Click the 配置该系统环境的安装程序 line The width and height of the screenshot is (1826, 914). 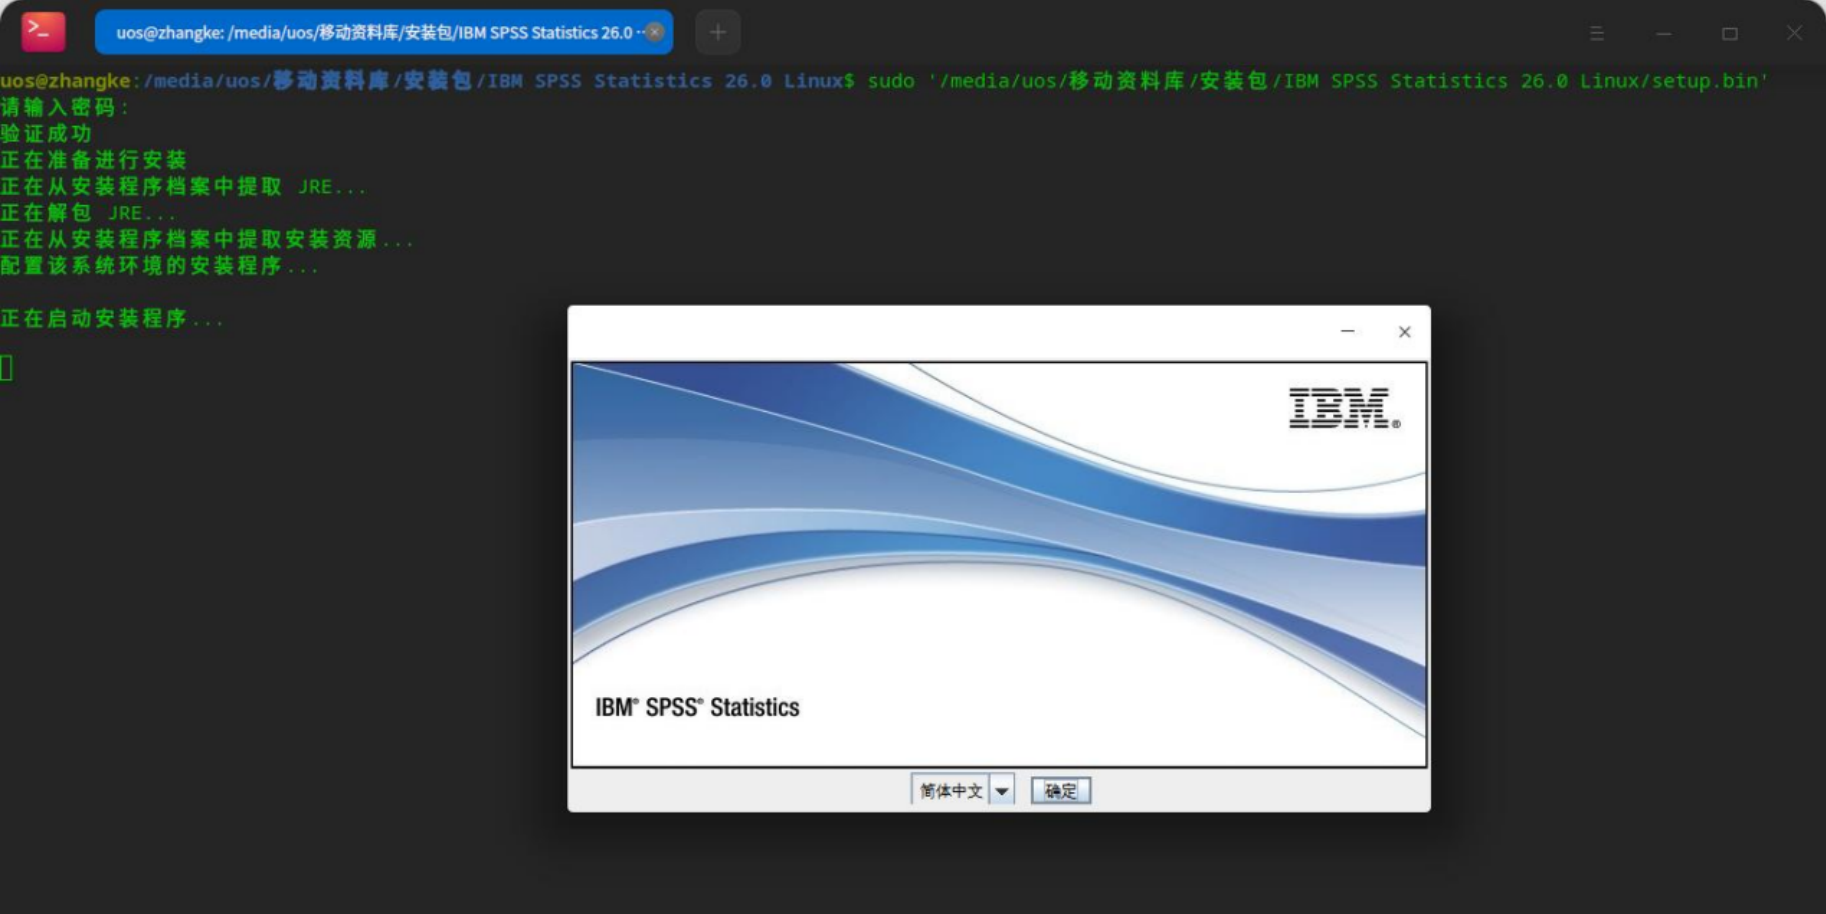[159, 266]
